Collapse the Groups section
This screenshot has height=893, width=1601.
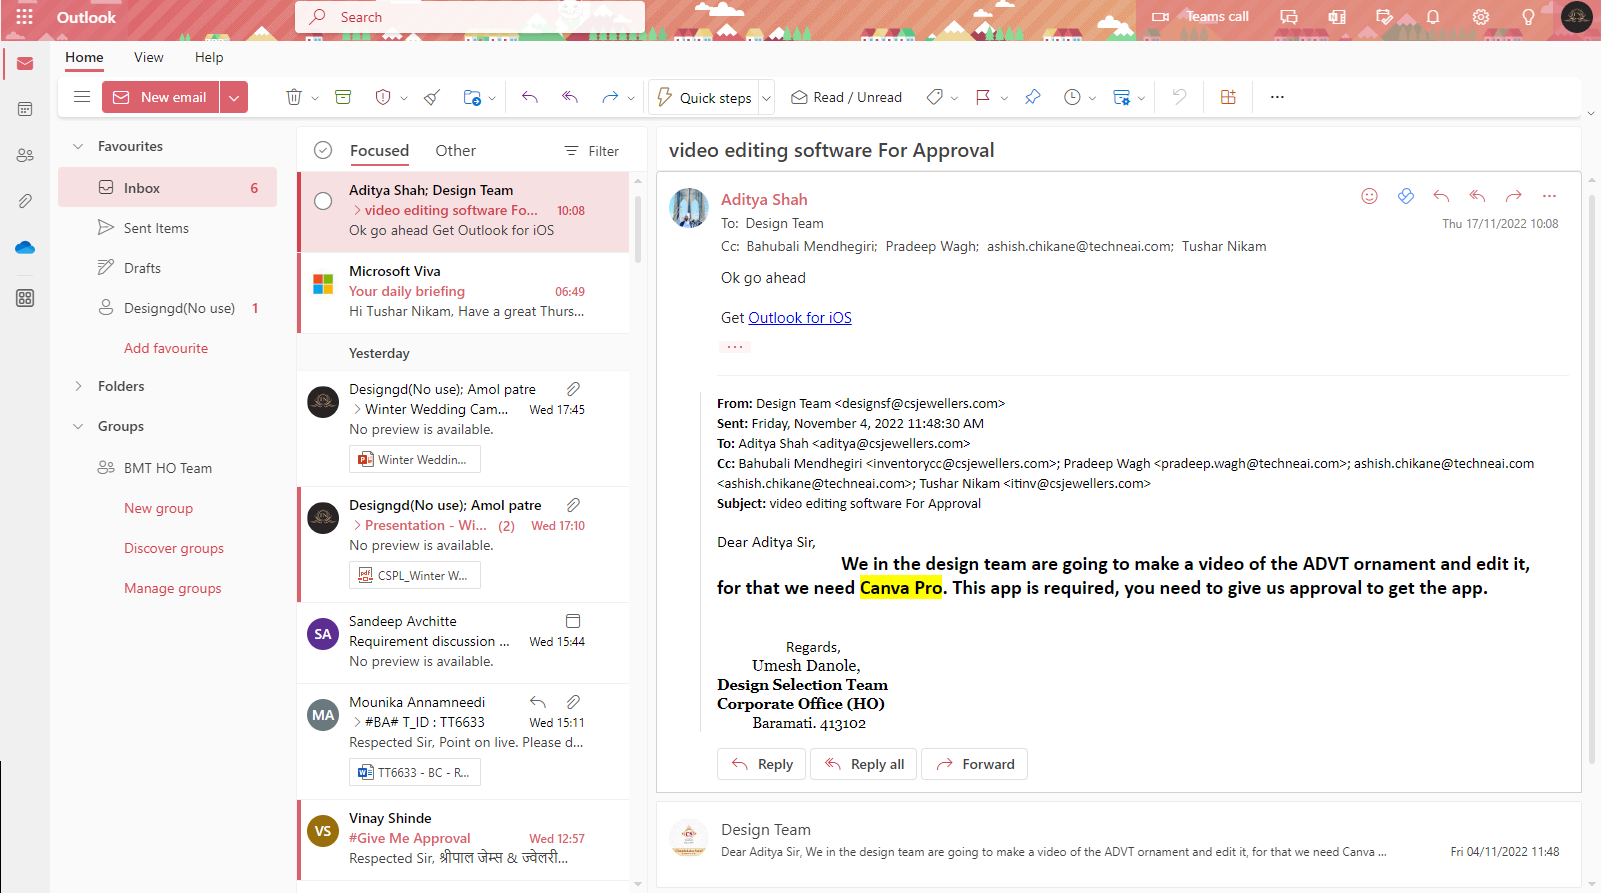78,426
